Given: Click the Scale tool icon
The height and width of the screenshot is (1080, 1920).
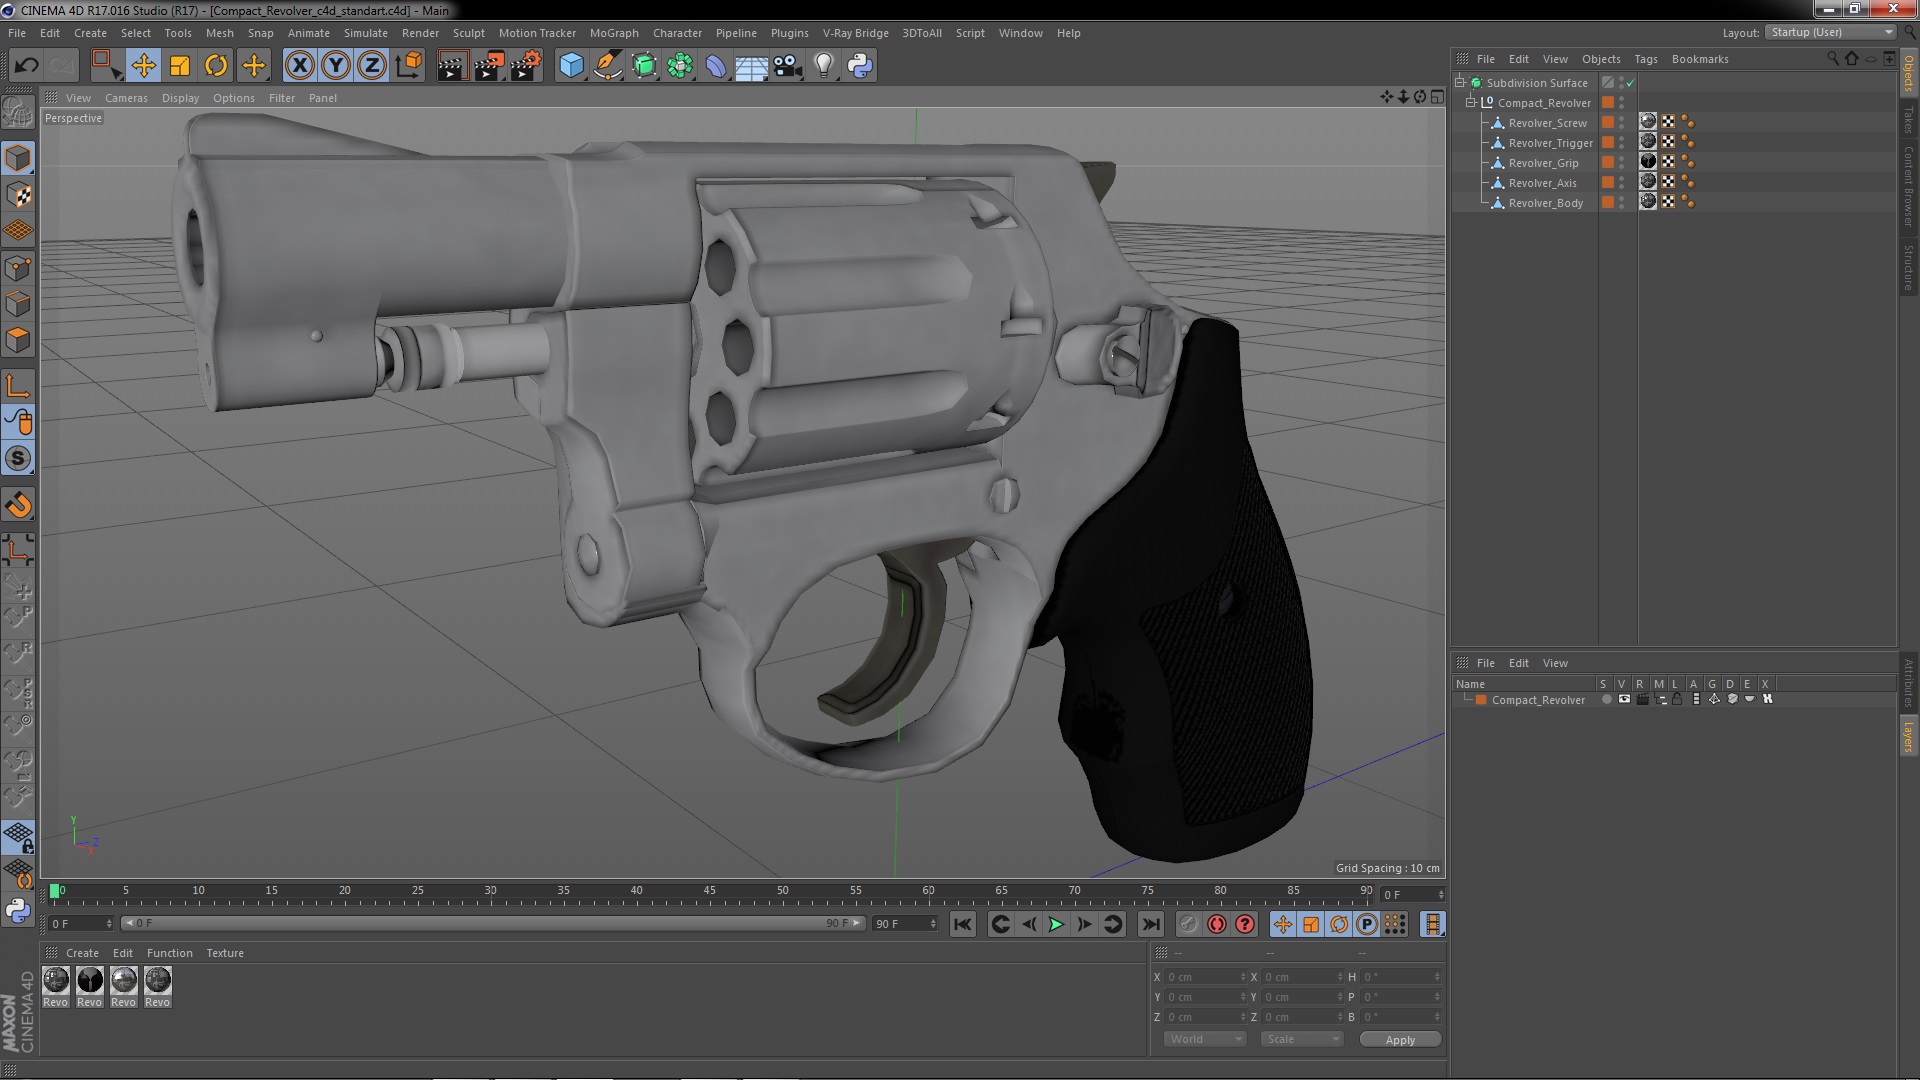Looking at the screenshot, I should [180, 66].
